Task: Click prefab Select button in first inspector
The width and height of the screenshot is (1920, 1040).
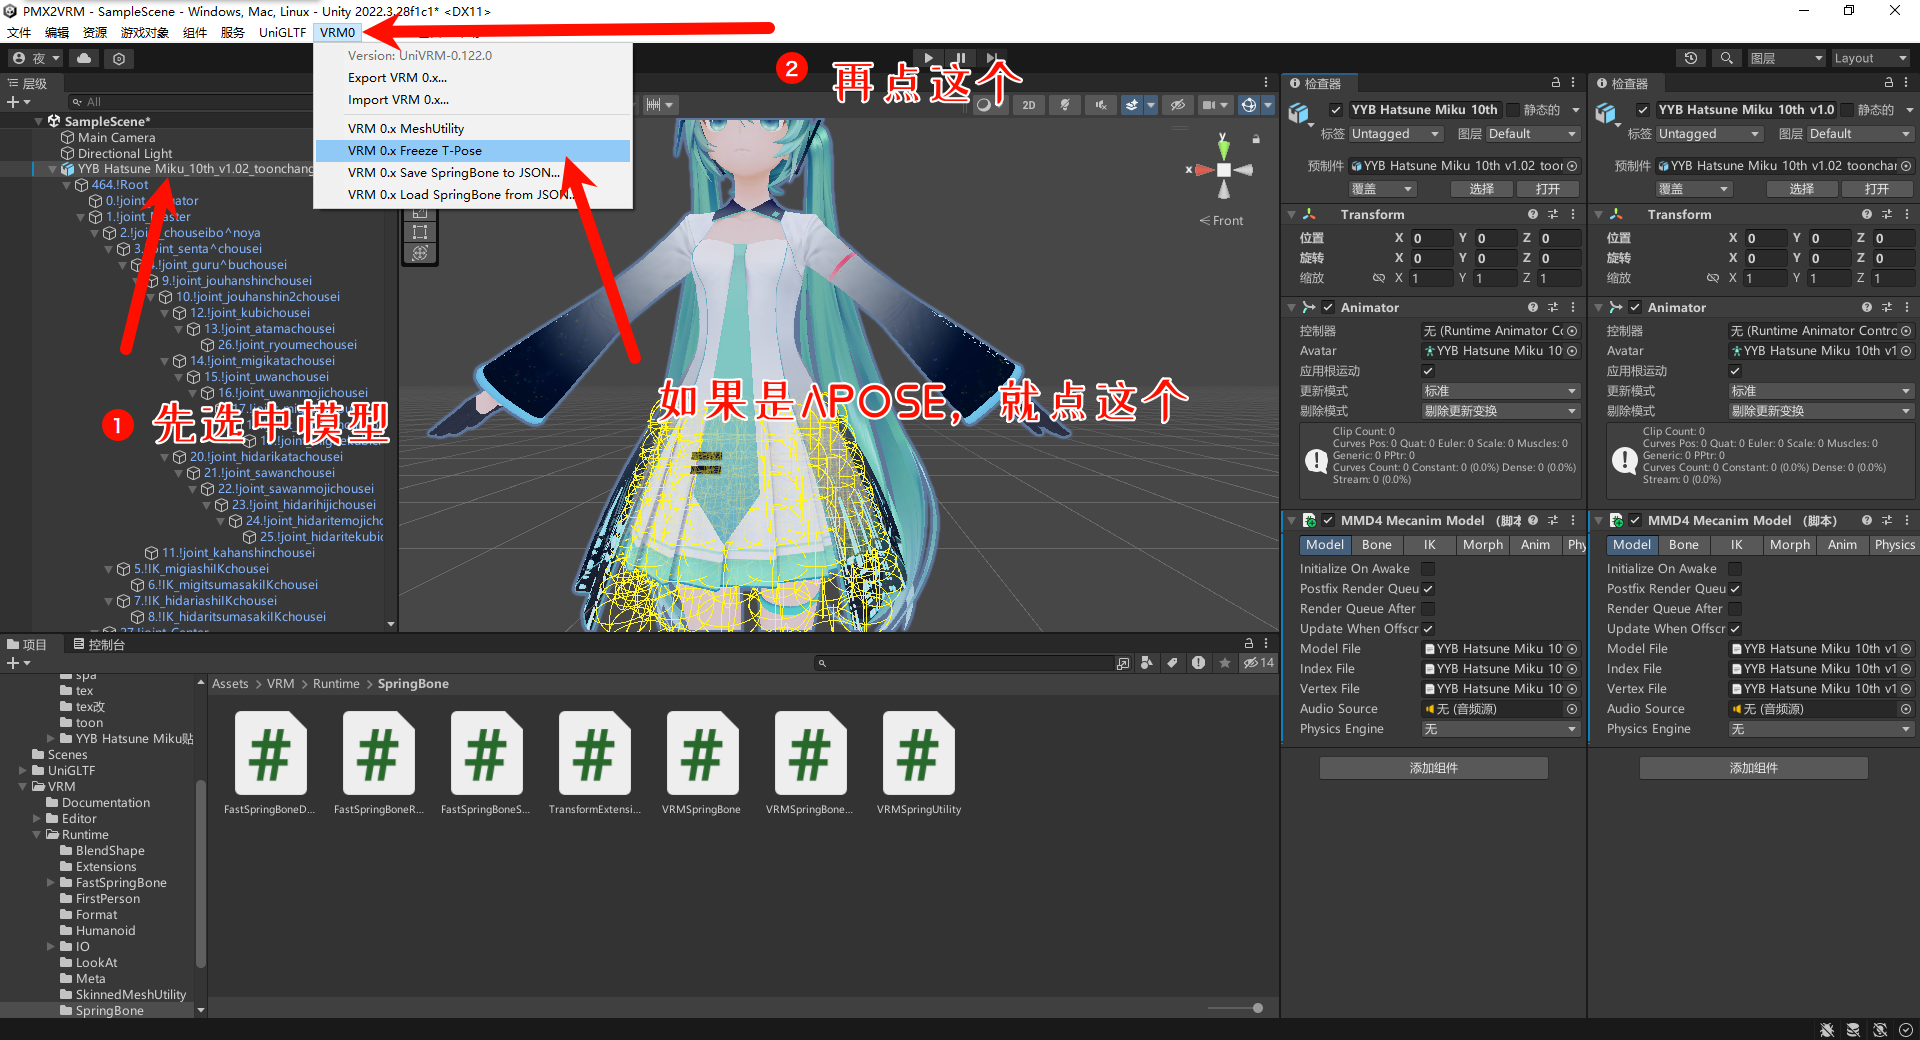Action: click(x=1481, y=189)
